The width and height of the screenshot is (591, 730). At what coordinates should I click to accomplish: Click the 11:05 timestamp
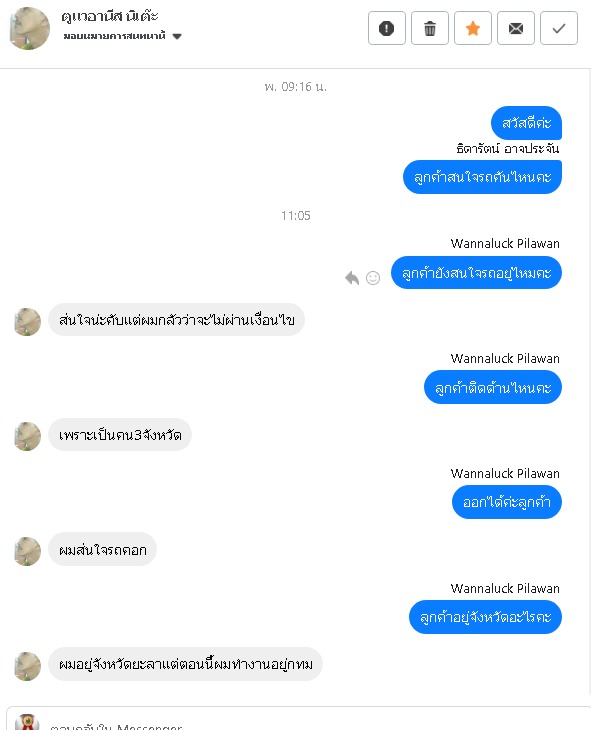[296, 216]
